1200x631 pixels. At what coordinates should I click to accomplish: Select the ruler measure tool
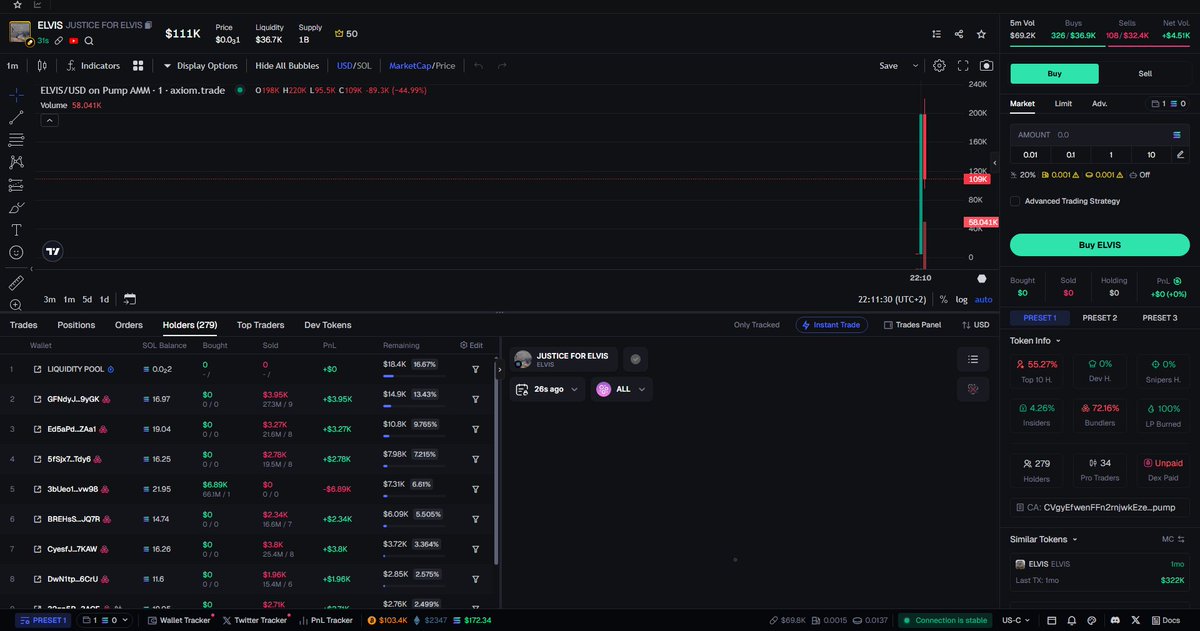[x=16, y=282]
